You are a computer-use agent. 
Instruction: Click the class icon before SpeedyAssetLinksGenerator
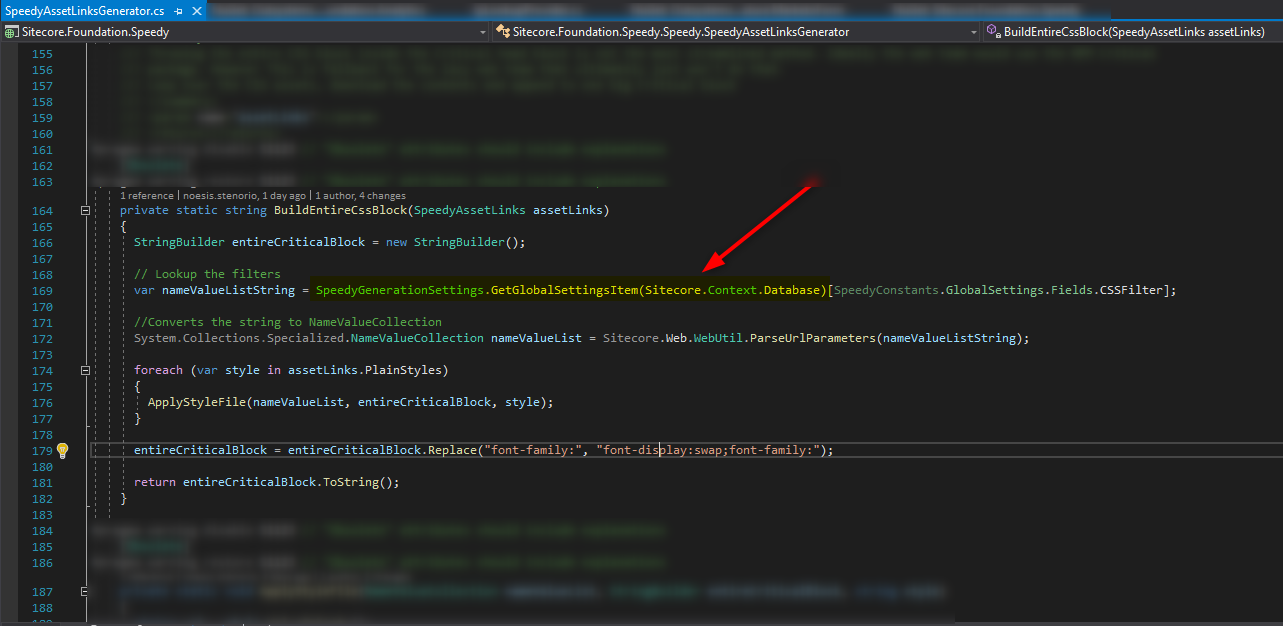click(504, 31)
